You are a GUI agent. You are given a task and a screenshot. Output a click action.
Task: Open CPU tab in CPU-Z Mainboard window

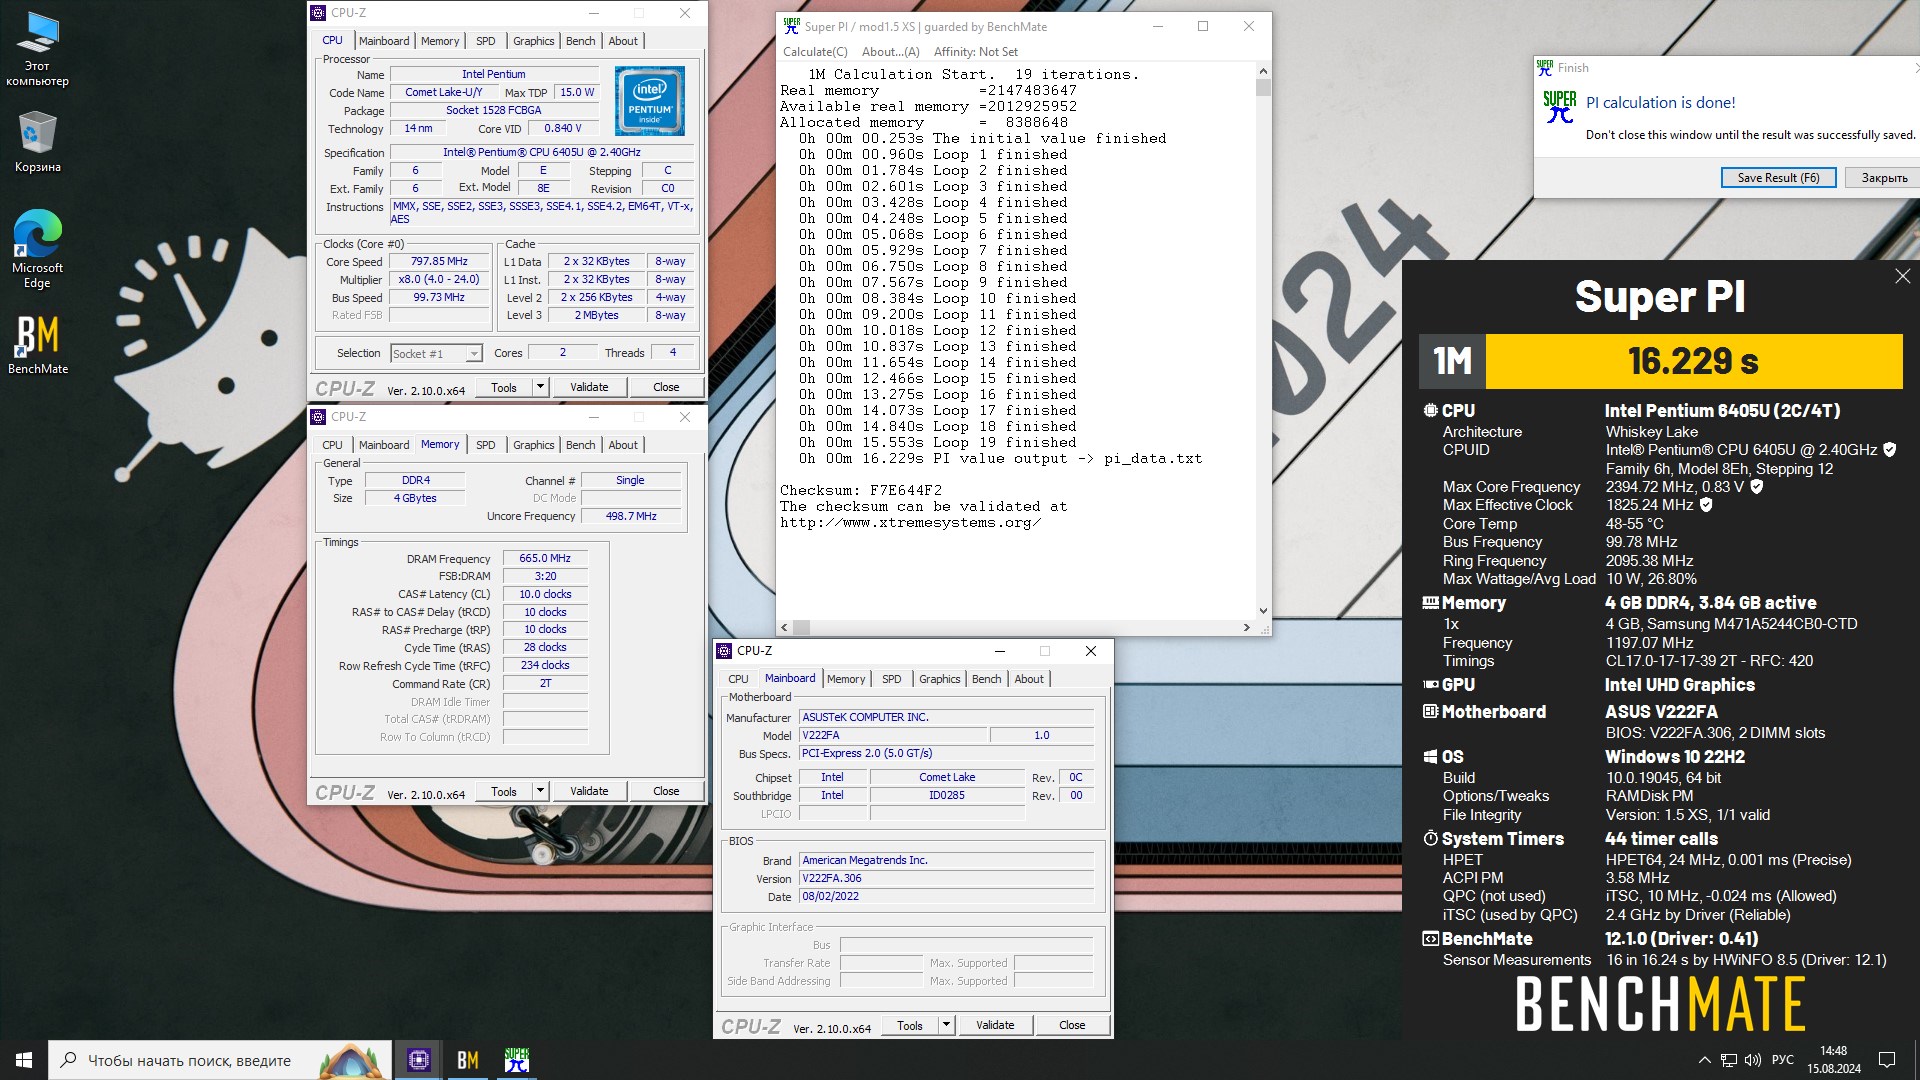(738, 679)
